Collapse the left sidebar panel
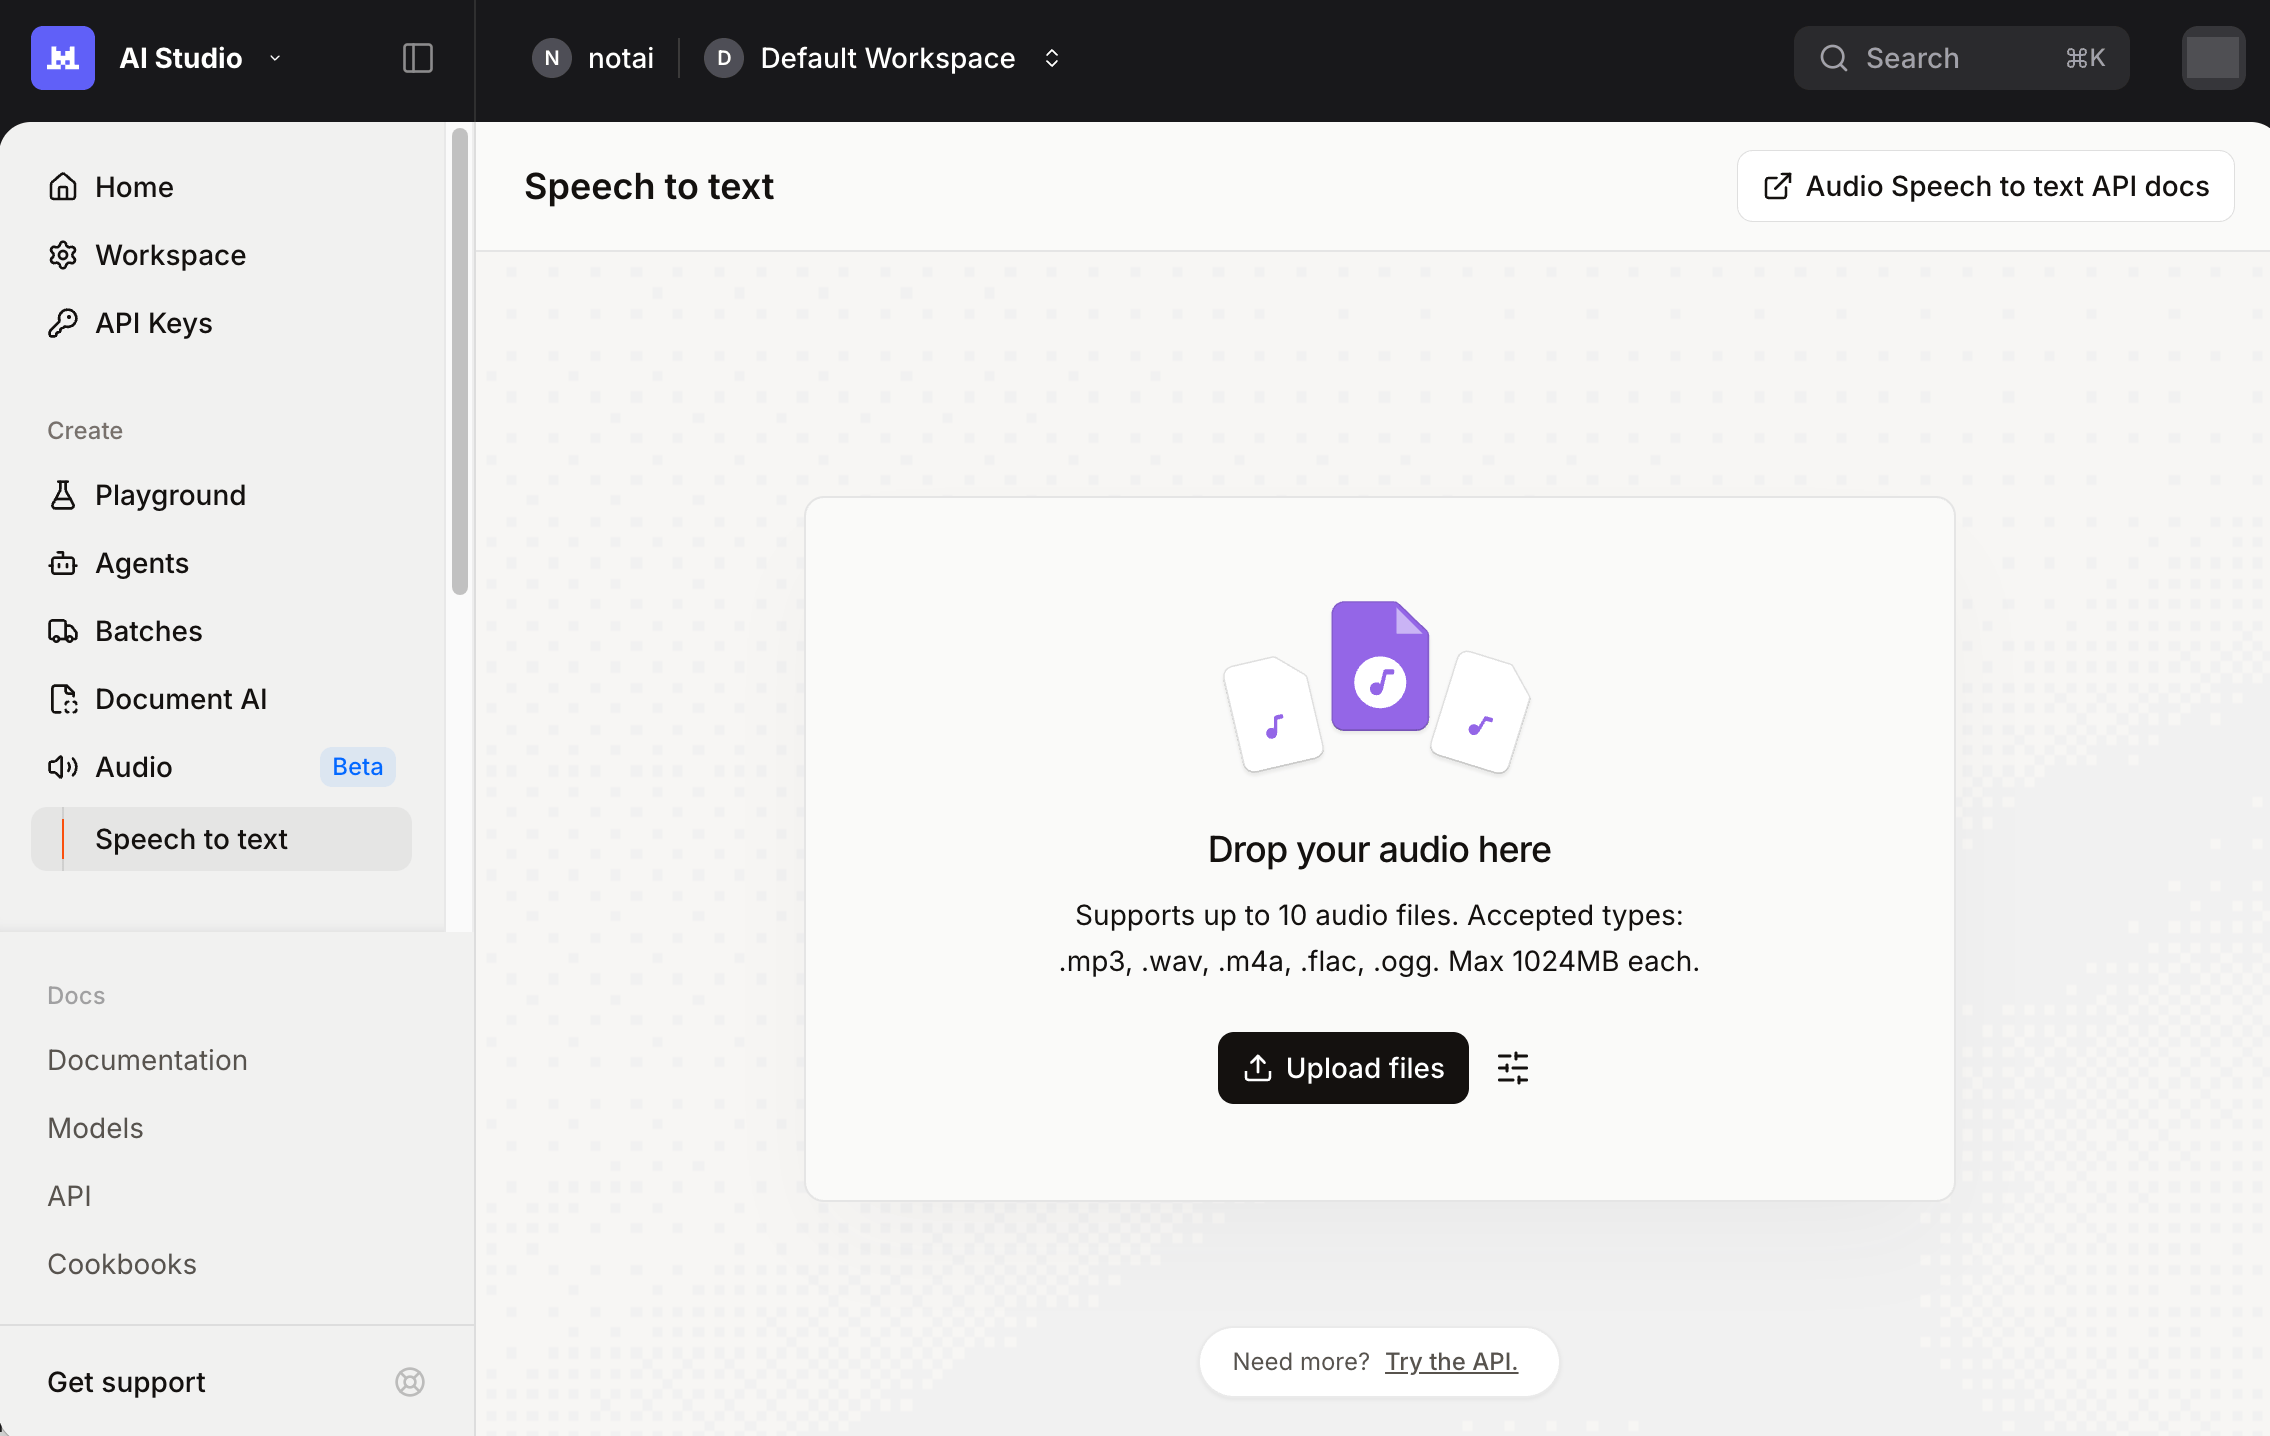The width and height of the screenshot is (2270, 1436). 417,57
